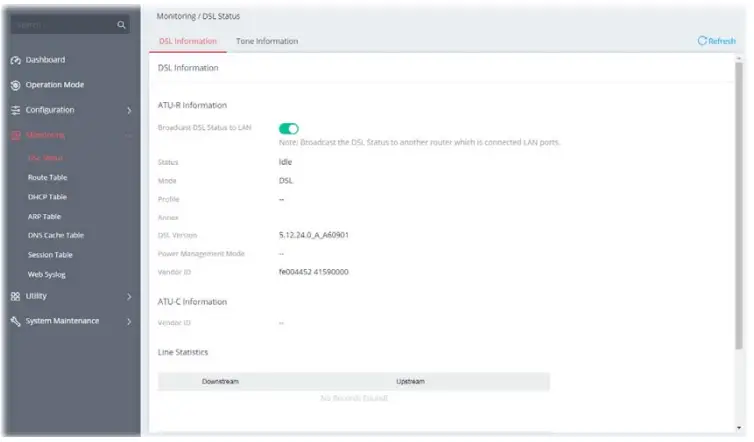The image size is (754, 442).
Task: Click the Mode value DSL
Action: tap(286, 181)
